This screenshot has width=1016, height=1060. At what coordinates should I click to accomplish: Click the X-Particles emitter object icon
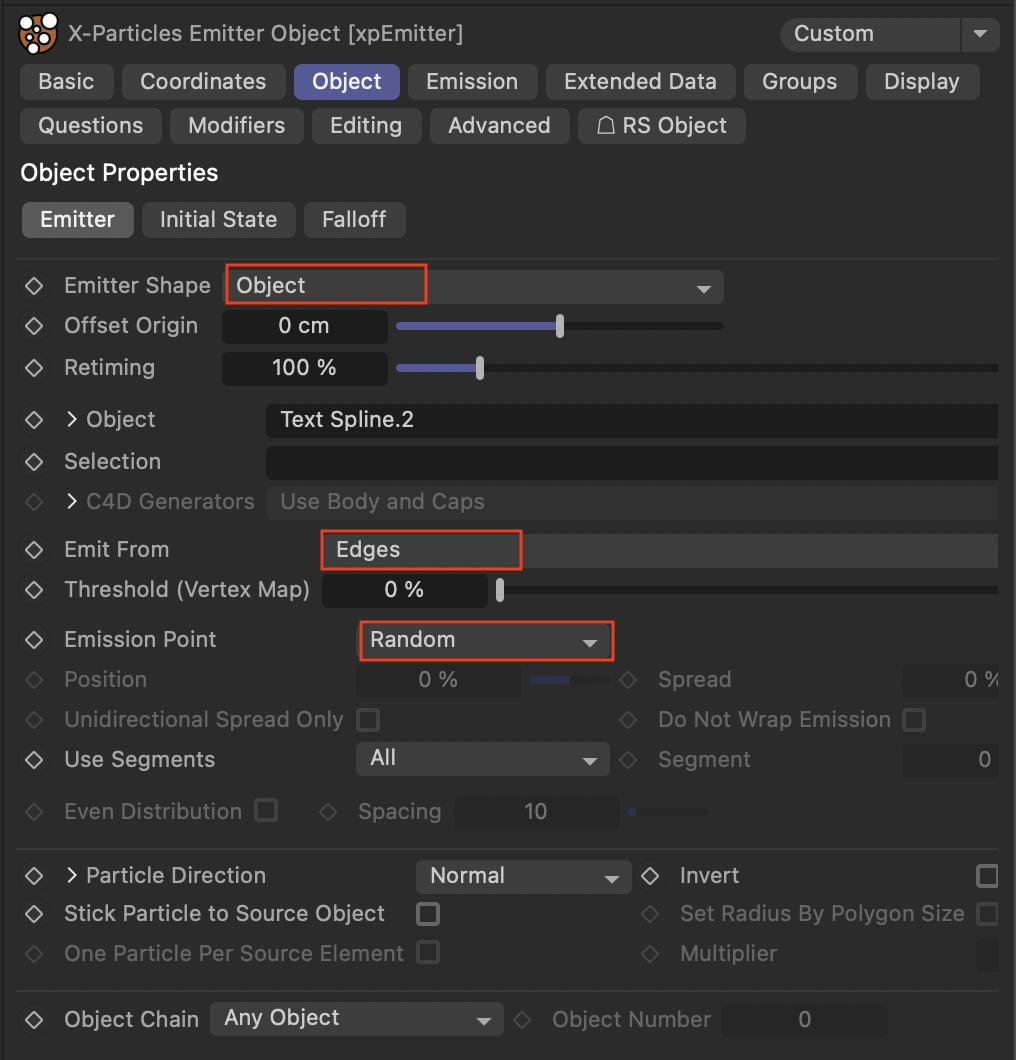38,33
